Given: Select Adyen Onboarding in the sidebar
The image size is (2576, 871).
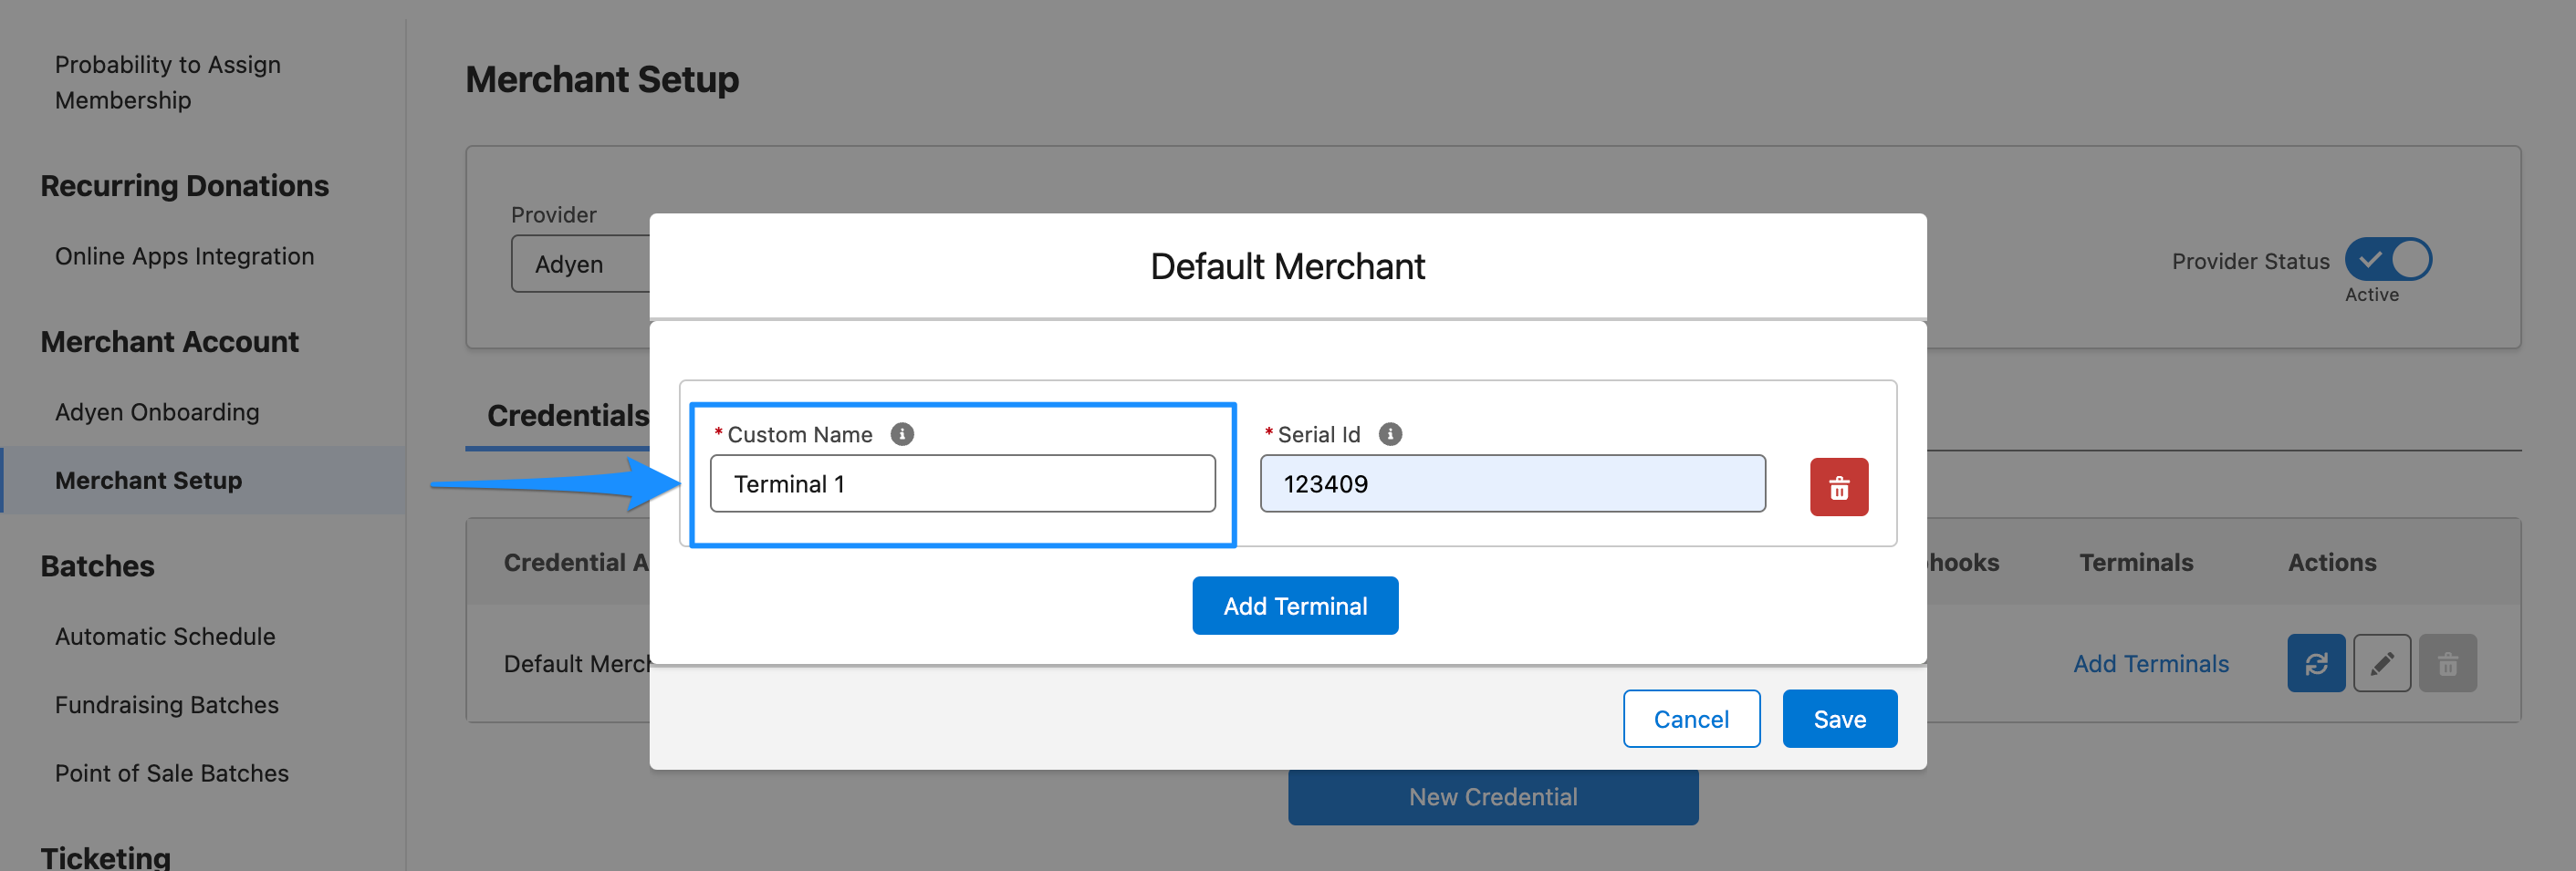Looking at the screenshot, I should 156,411.
